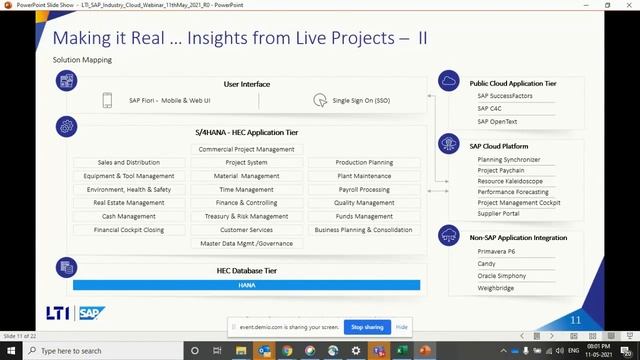
Task: Click the 'Time Management' box
Action: pos(247,189)
